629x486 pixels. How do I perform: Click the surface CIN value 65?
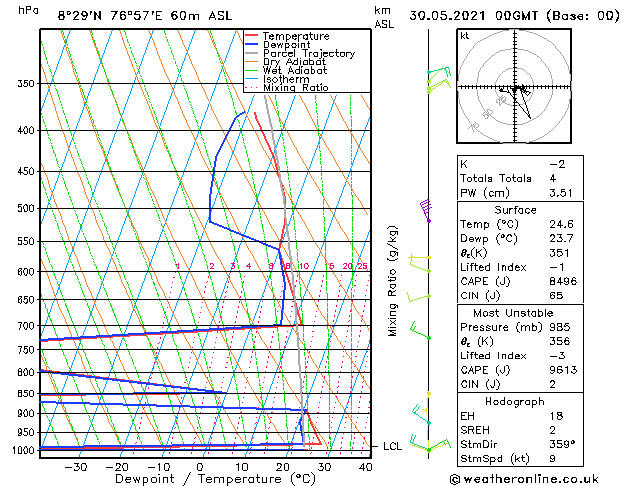point(556,296)
